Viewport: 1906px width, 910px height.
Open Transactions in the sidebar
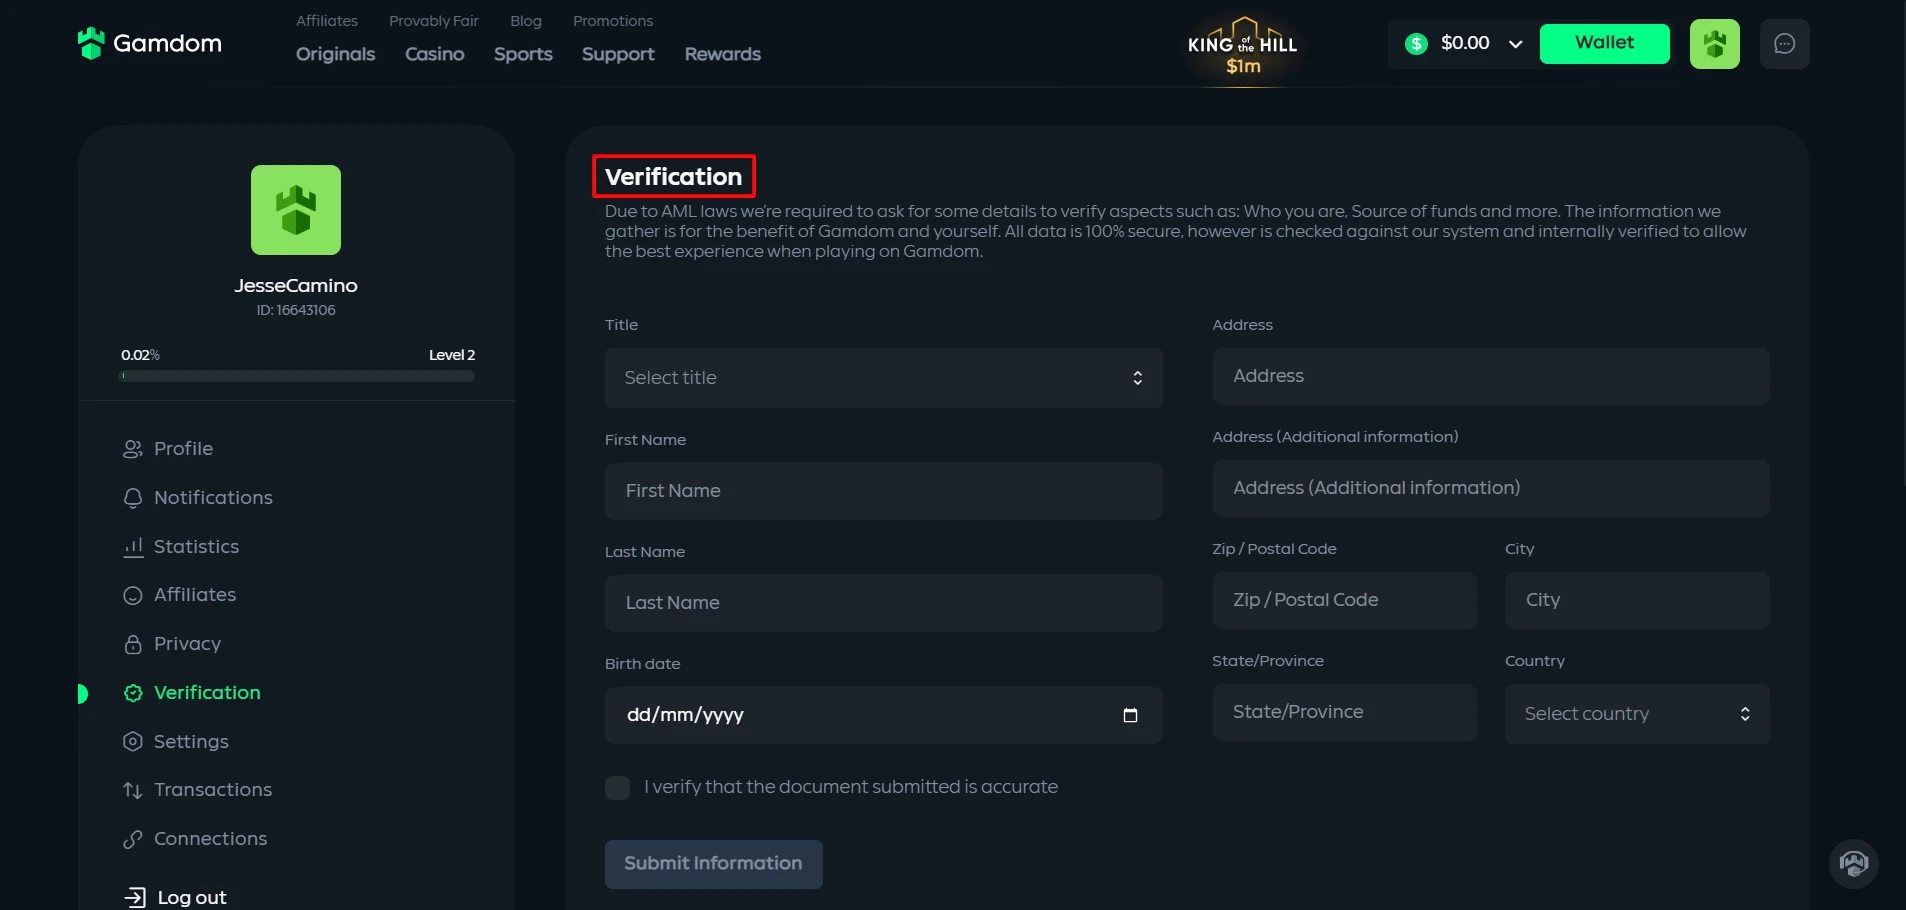click(x=212, y=790)
